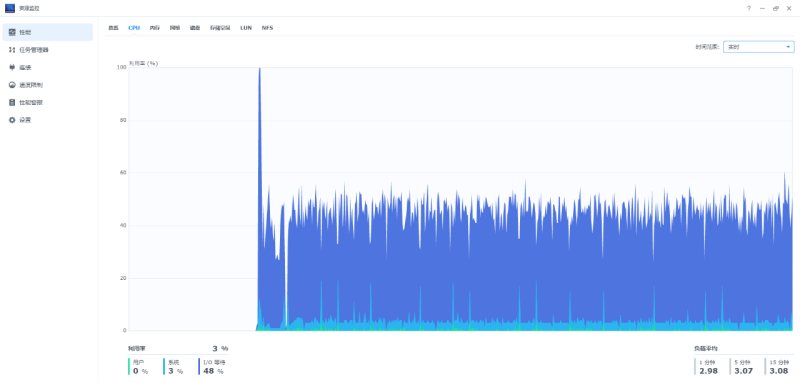
Task: Switch to the Memory (内存) tab
Action: 155,28
